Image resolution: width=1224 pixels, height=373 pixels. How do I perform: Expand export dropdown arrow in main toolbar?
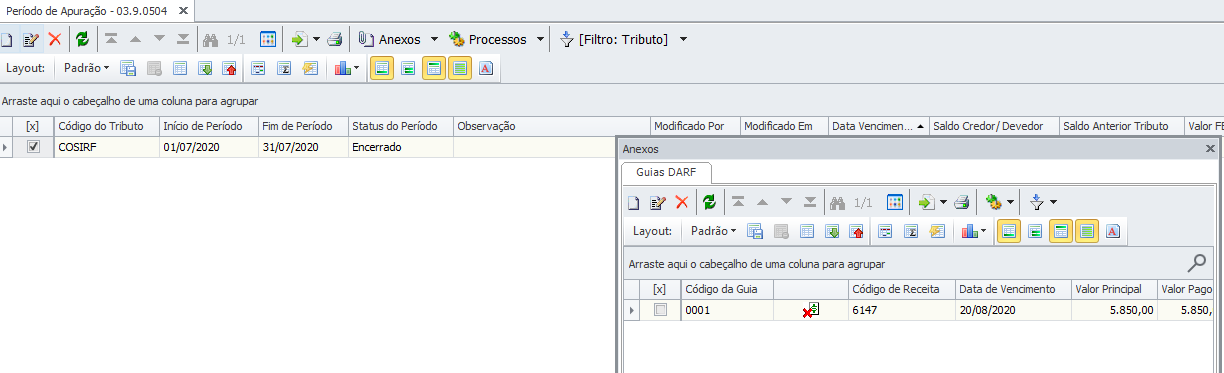click(x=316, y=40)
